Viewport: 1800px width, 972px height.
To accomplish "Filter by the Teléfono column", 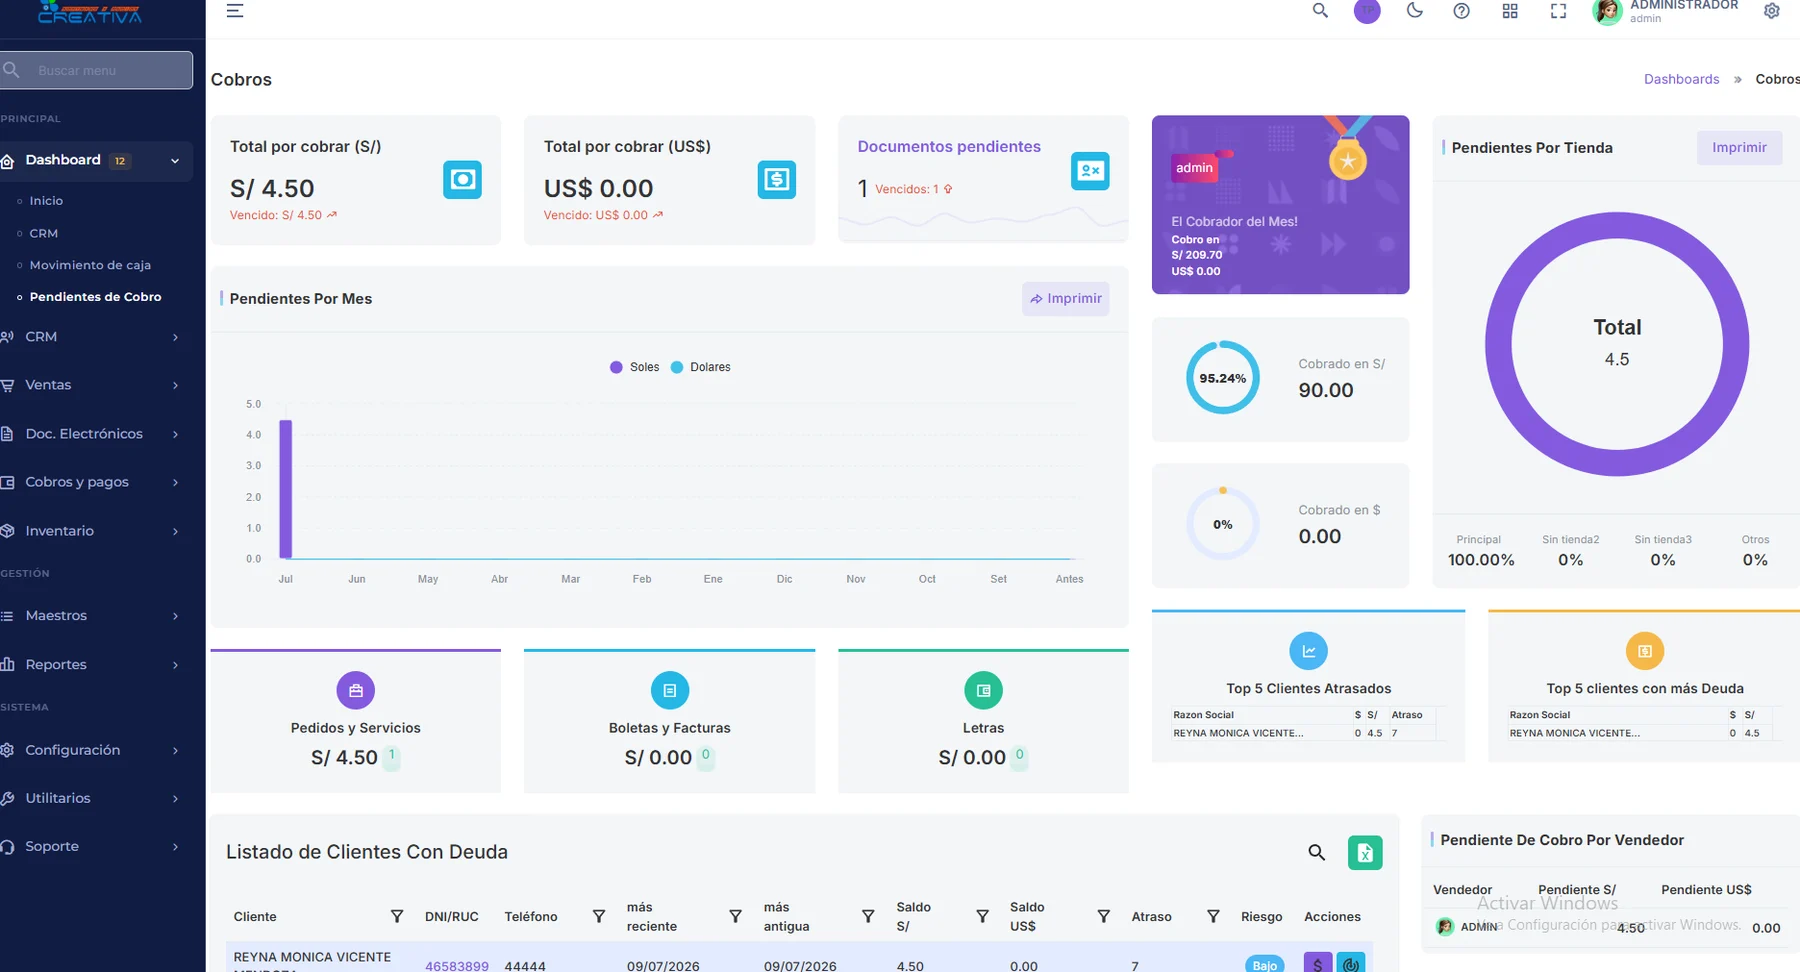I will [599, 916].
